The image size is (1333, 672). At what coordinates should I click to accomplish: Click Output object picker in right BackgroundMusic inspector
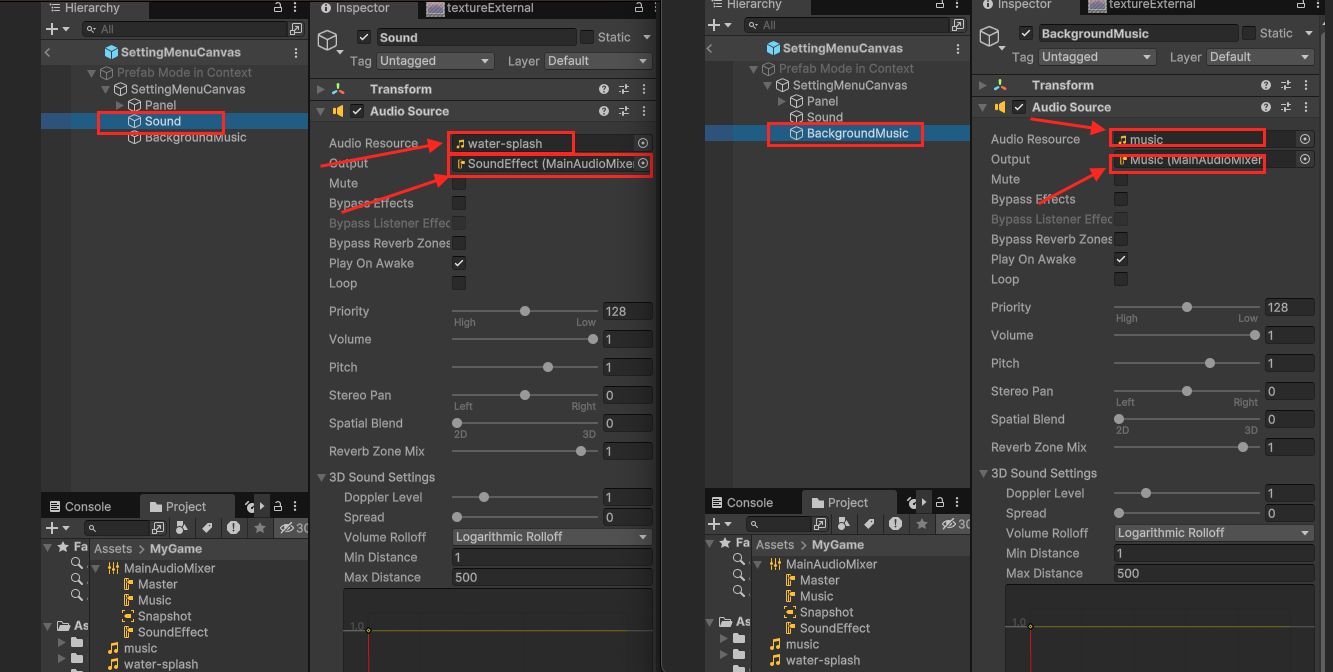(1305, 159)
